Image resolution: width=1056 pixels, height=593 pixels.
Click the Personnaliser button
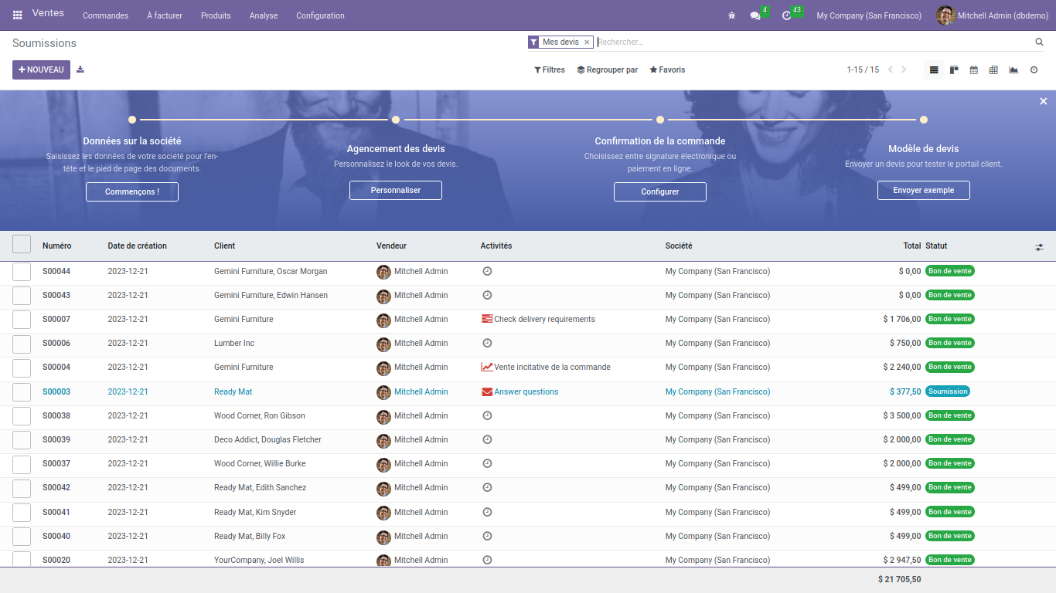point(395,190)
